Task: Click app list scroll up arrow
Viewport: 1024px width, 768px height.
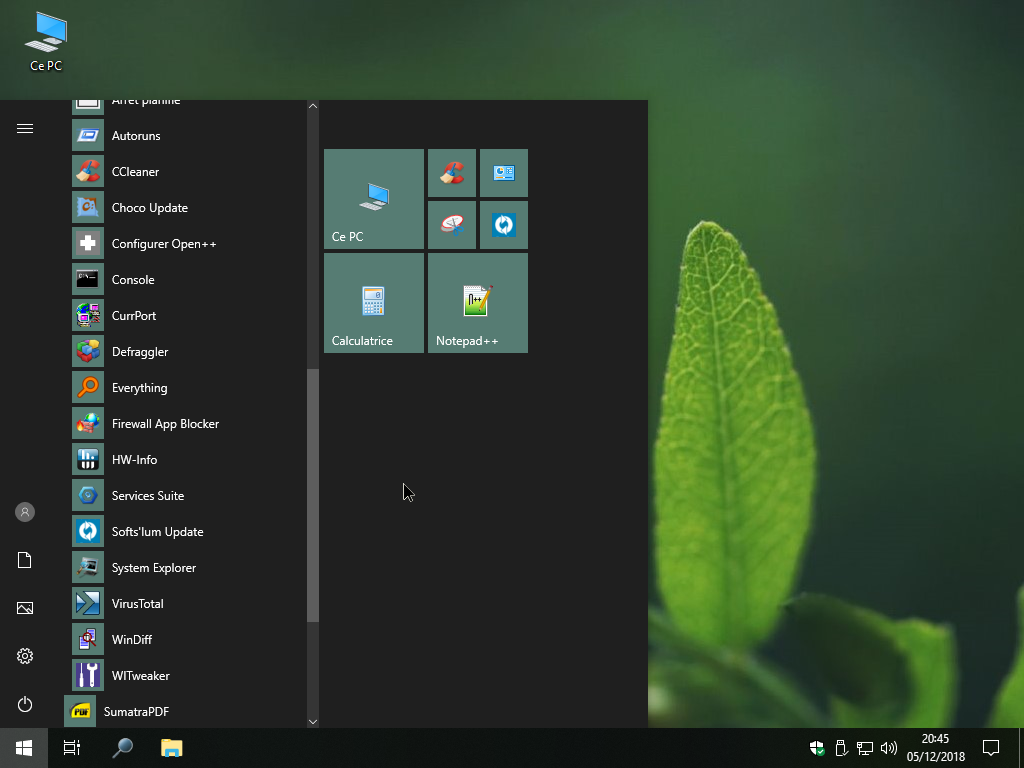Action: click(313, 106)
